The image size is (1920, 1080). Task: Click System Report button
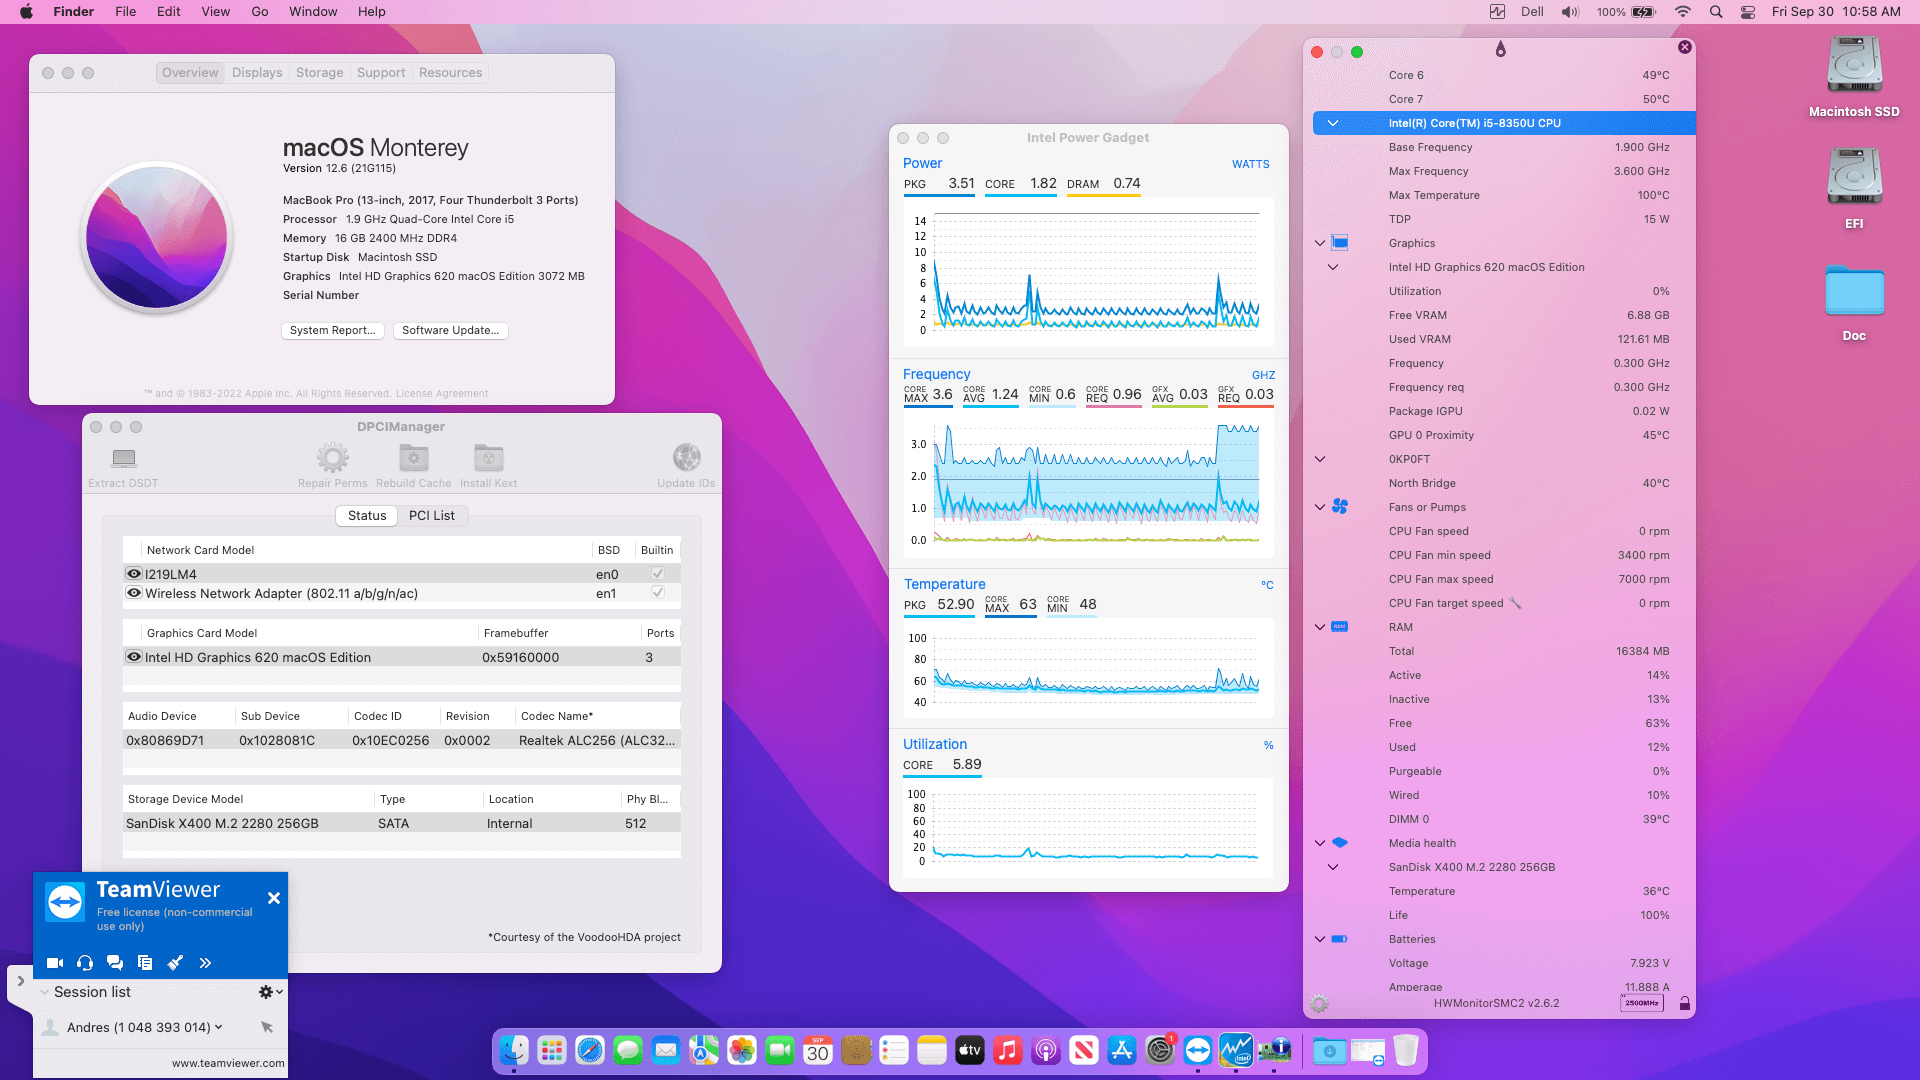[x=333, y=331]
